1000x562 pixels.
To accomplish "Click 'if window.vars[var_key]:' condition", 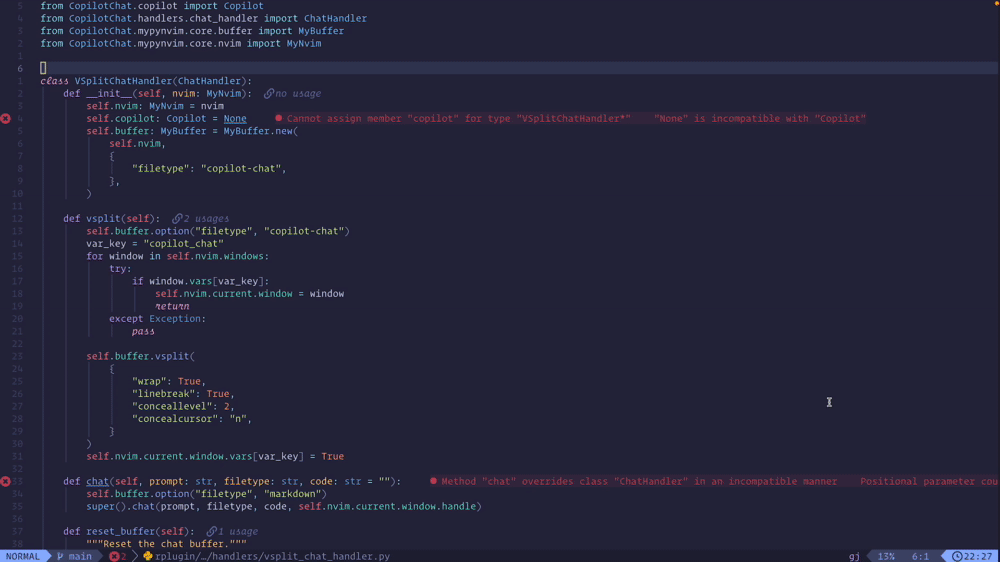I will (200, 281).
